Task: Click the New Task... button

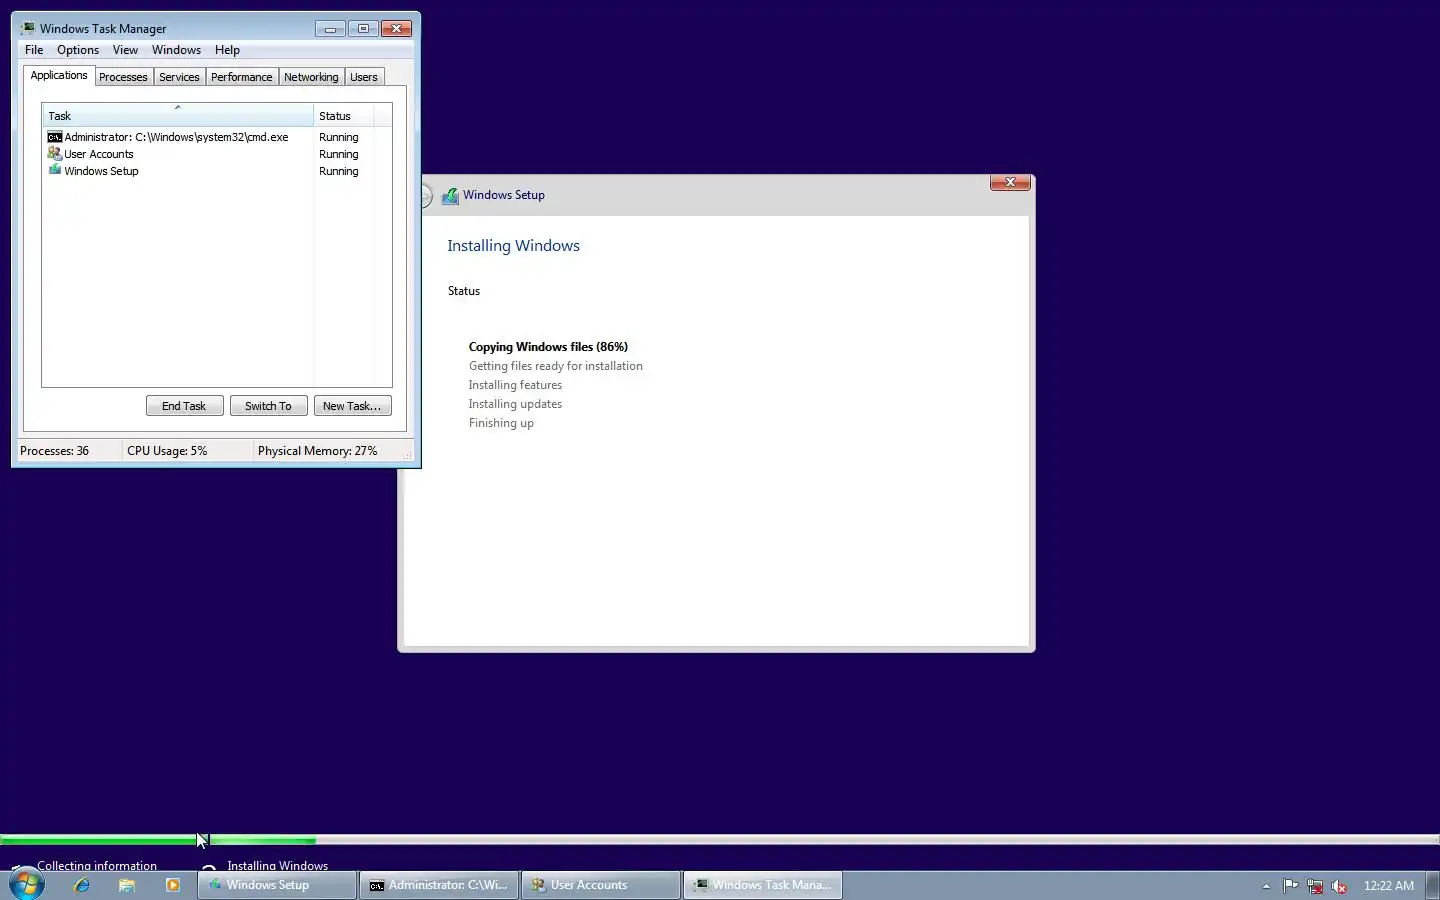Action: (352, 406)
